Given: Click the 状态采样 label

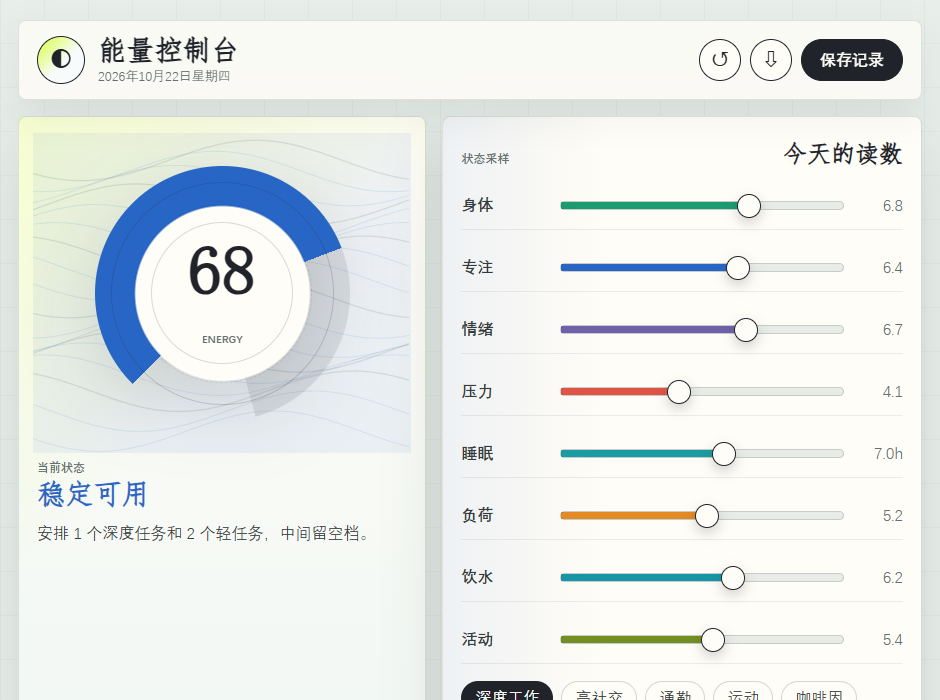Looking at the screenshot, I should coord(485,159).
